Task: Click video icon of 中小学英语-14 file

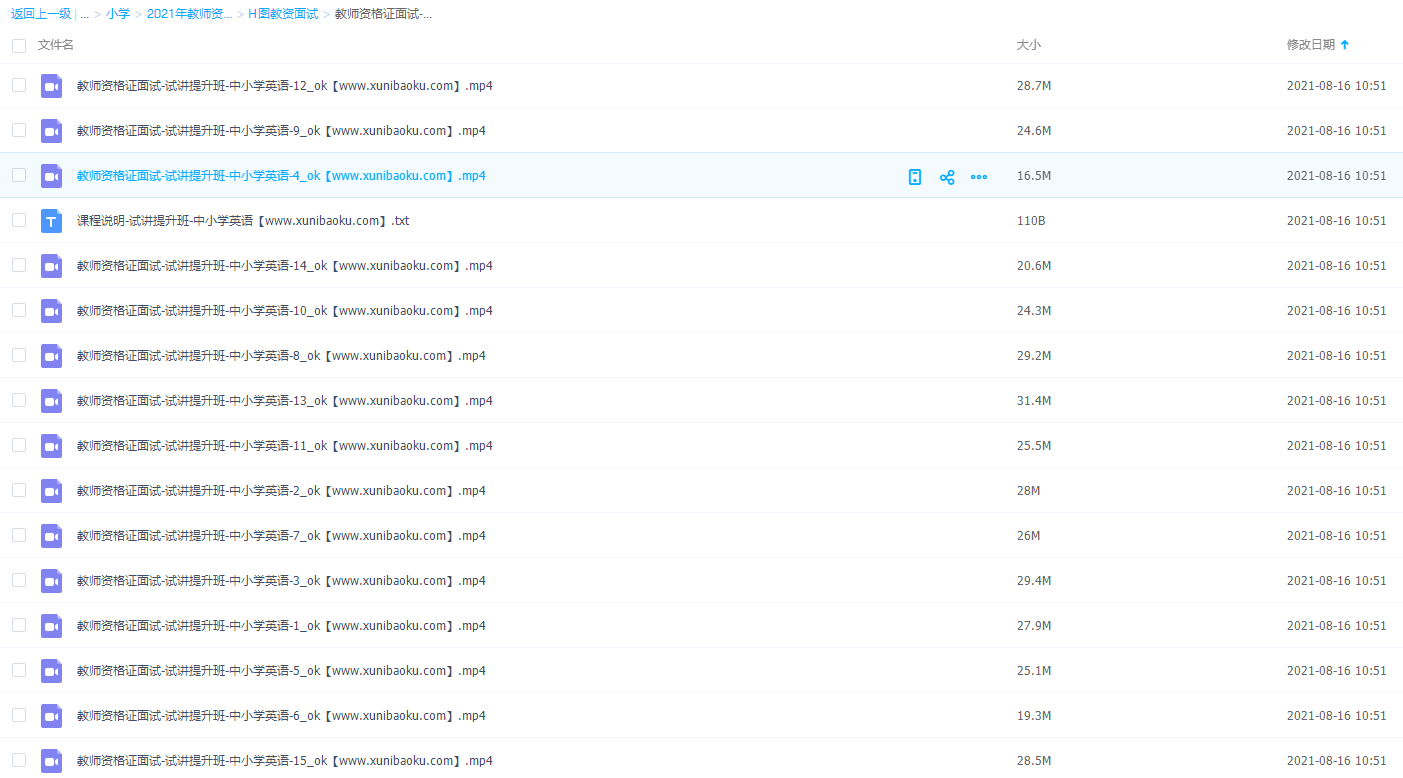Action: pyautogui.click(x=51, y=266)
